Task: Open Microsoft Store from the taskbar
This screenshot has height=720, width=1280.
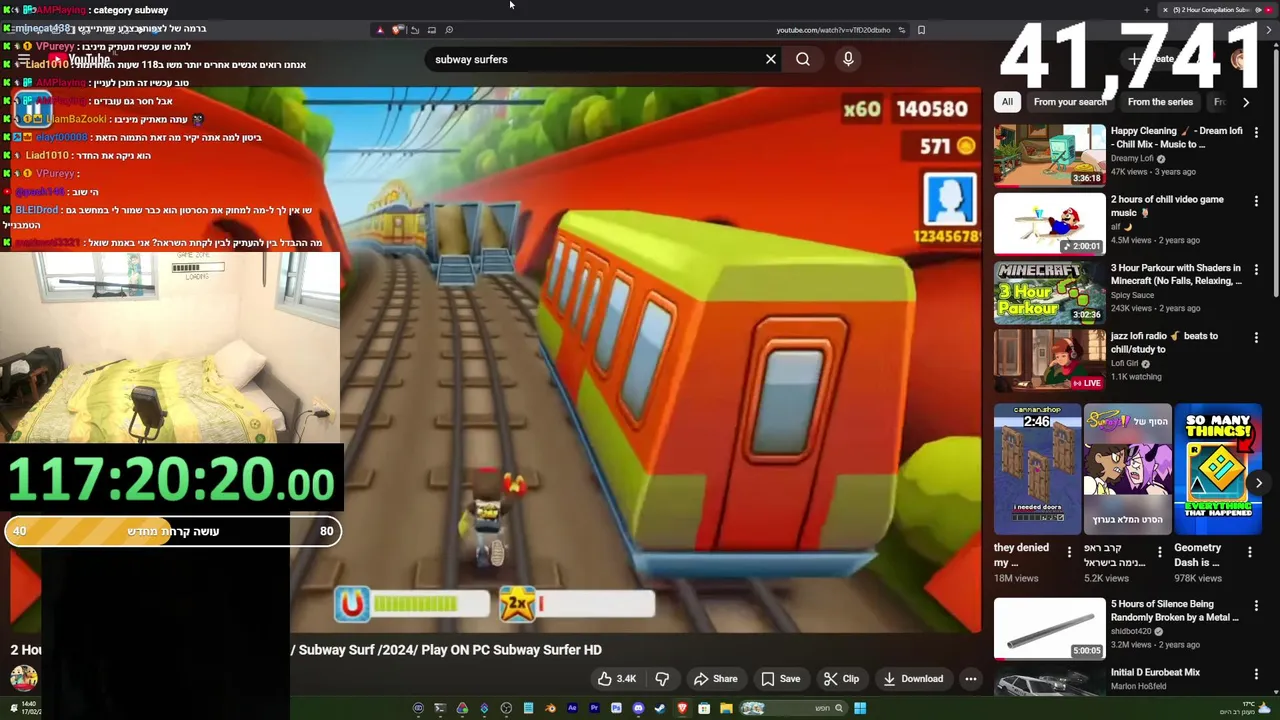Action: tap(704, 708)
